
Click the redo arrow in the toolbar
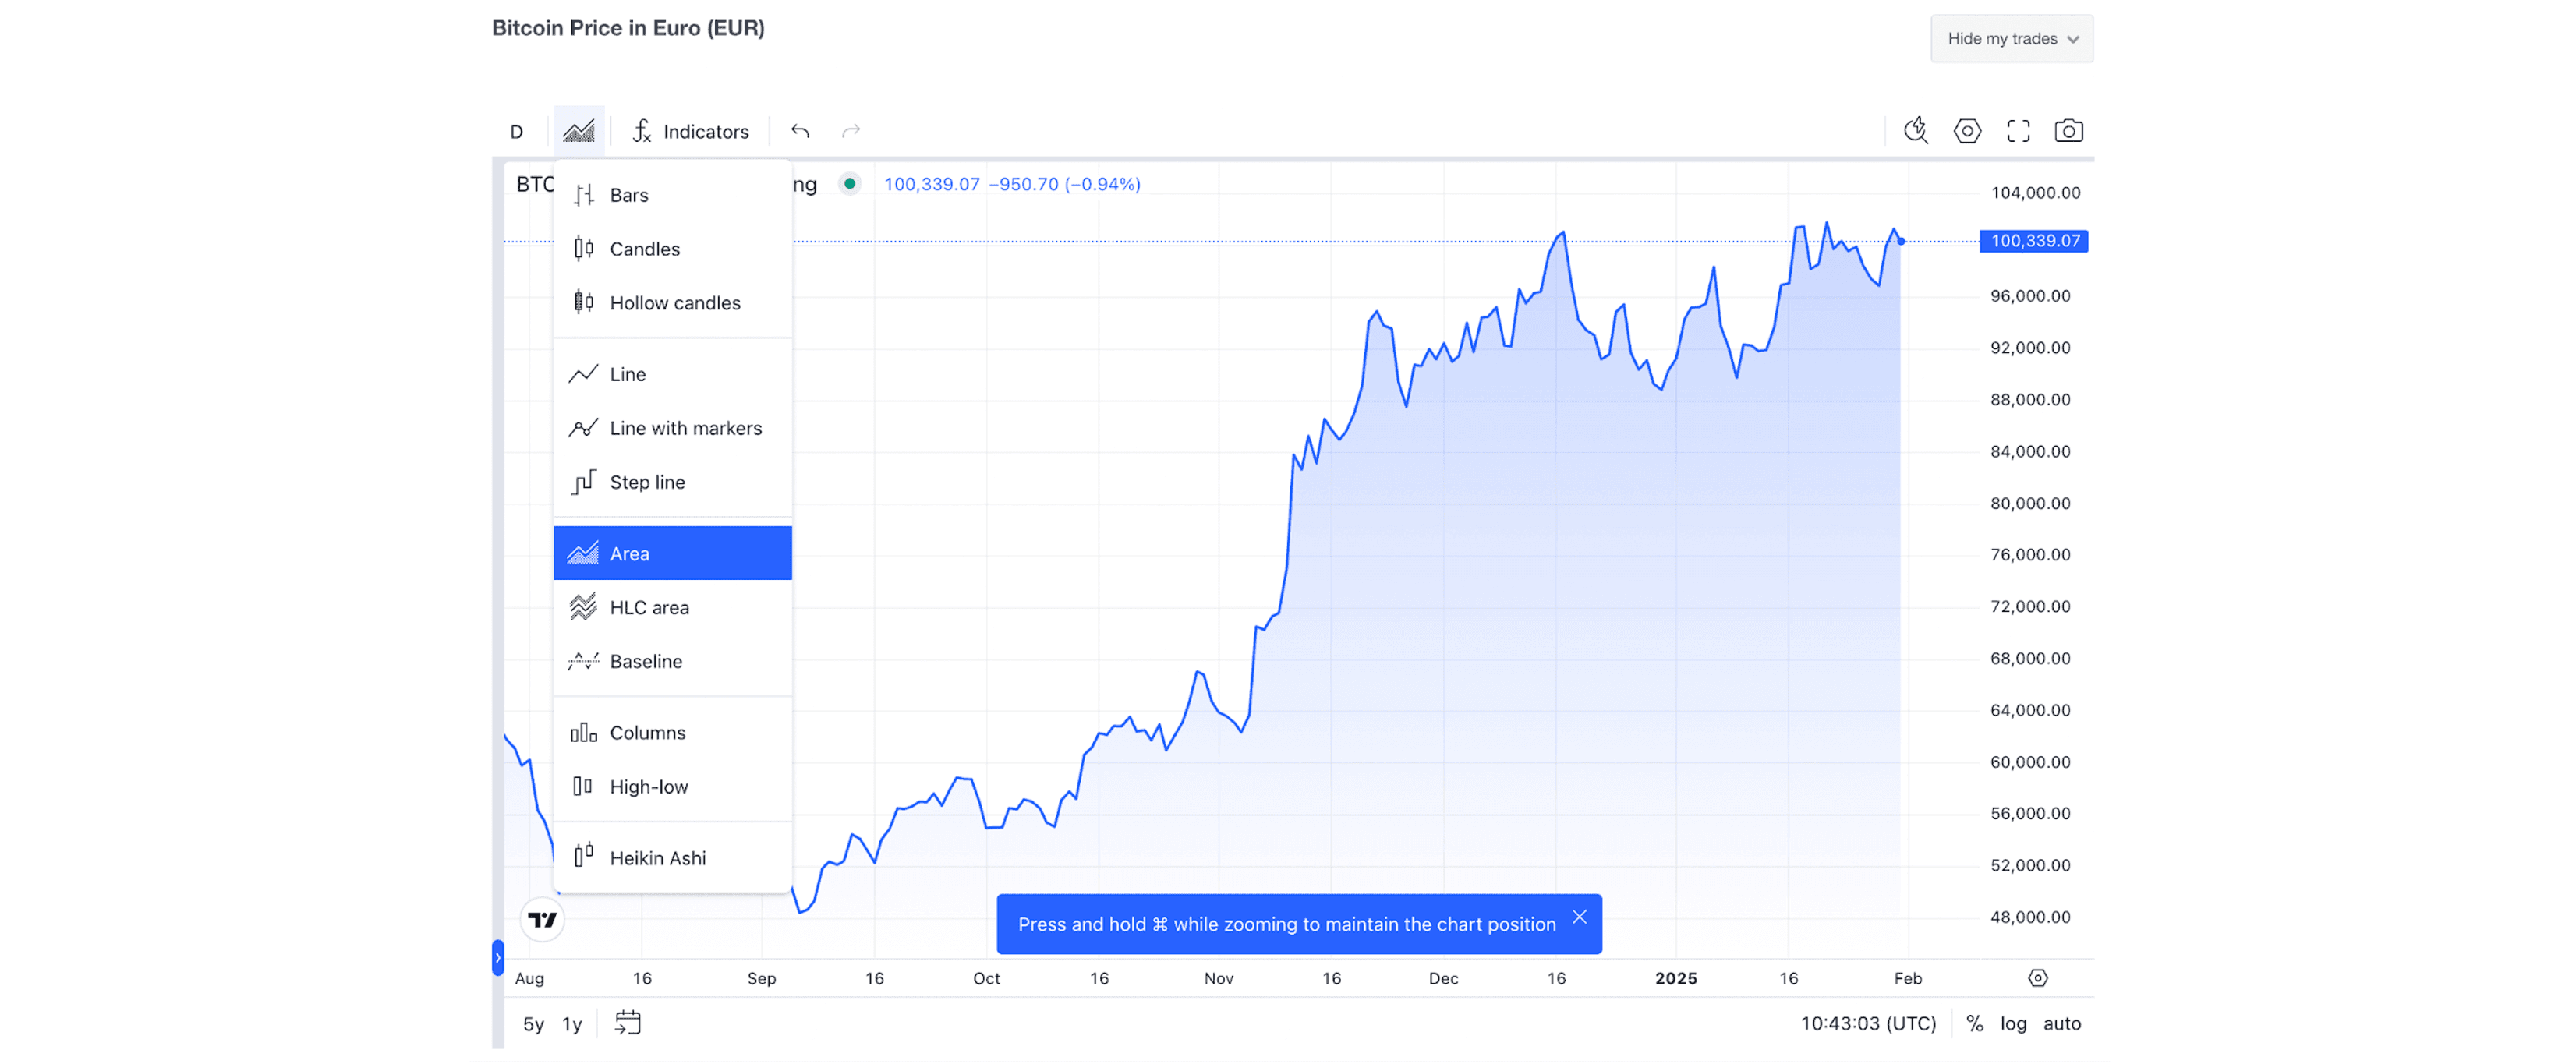coord(850,130)
